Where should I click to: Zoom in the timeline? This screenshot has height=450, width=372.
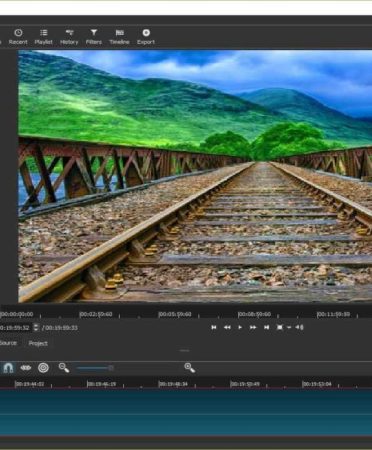189,368
